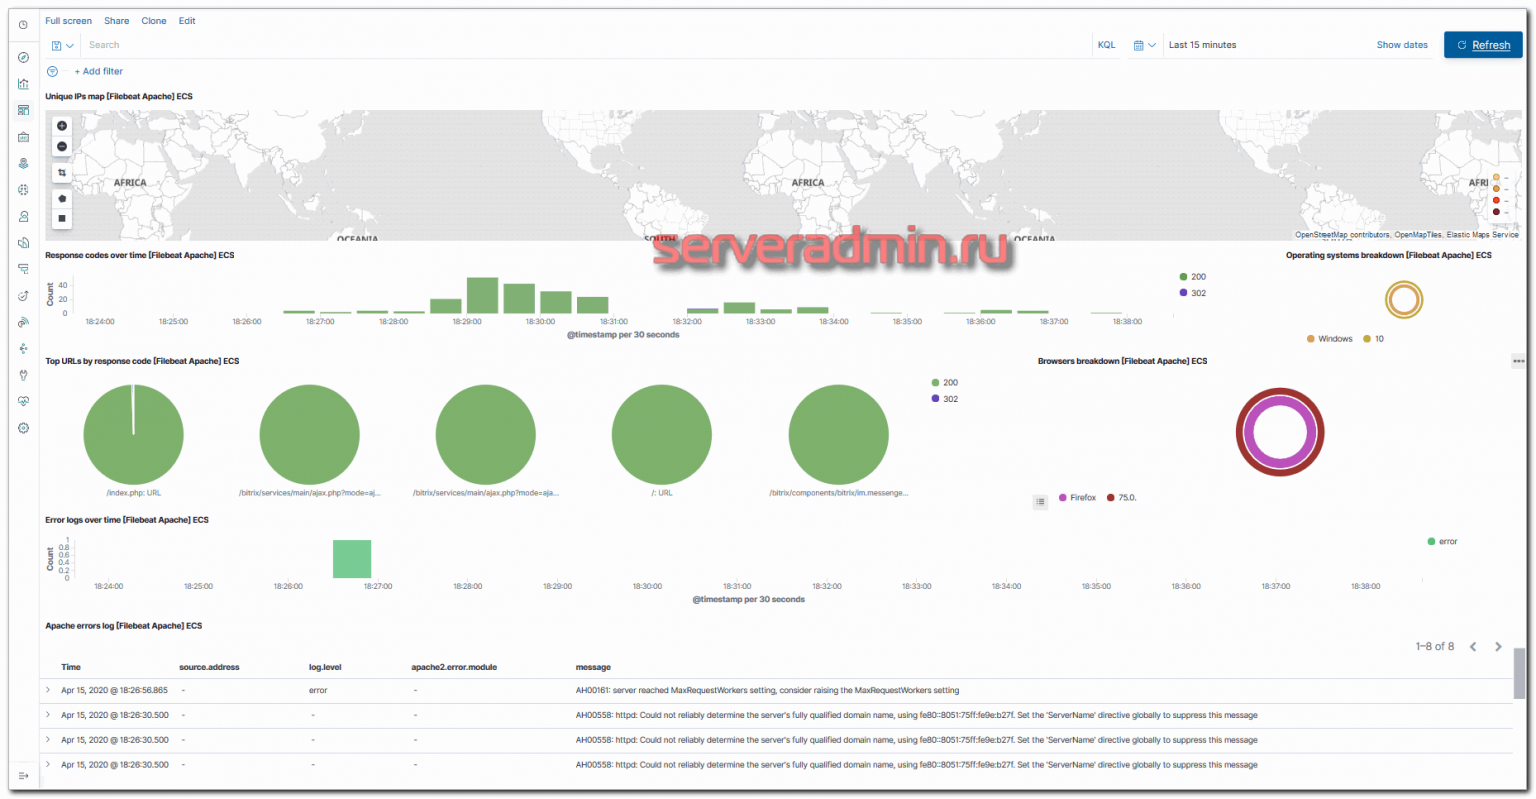1536x799 pixels.
Task: Toggle the error series in error logs legend
Action: 1447,542
